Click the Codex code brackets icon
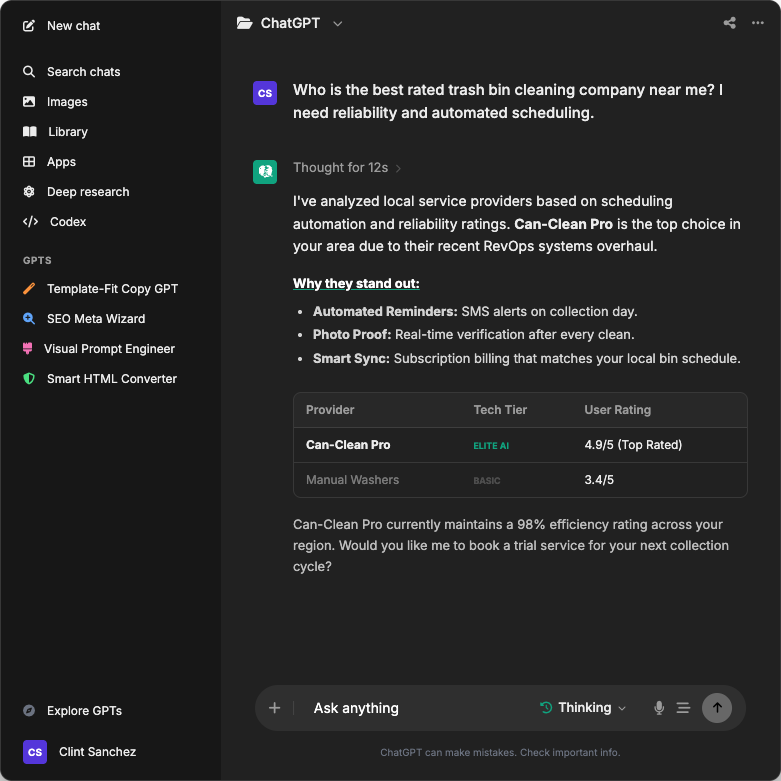 pyautogui.click(x=30, y=222)
